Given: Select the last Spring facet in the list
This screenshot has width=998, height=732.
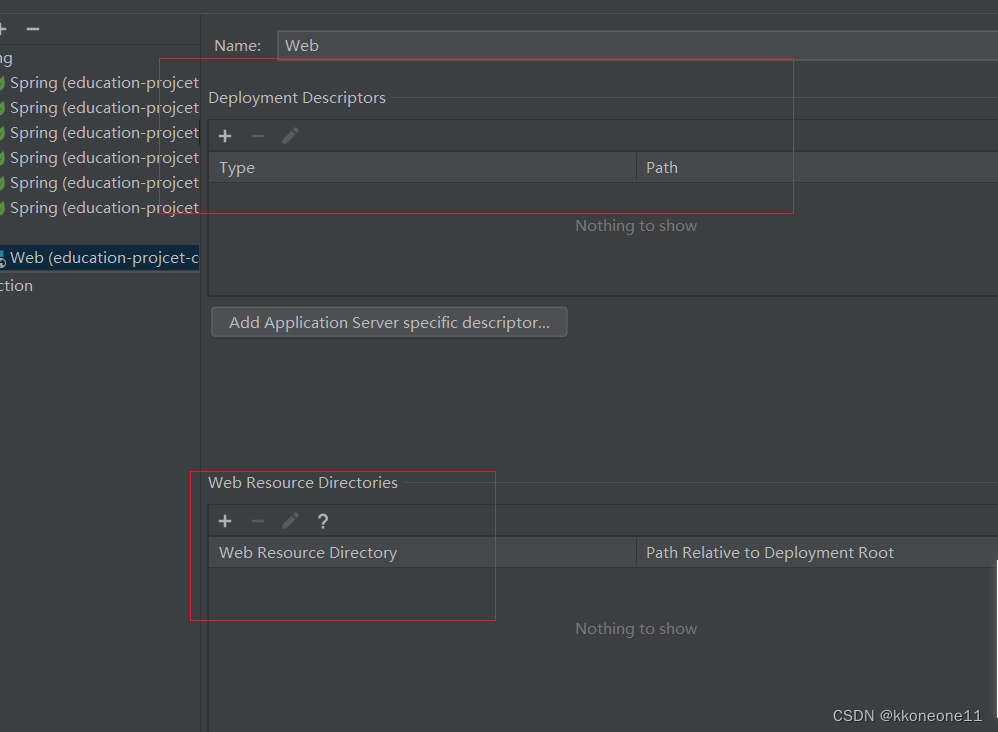Looking at the screenshot, I should 100,207.
